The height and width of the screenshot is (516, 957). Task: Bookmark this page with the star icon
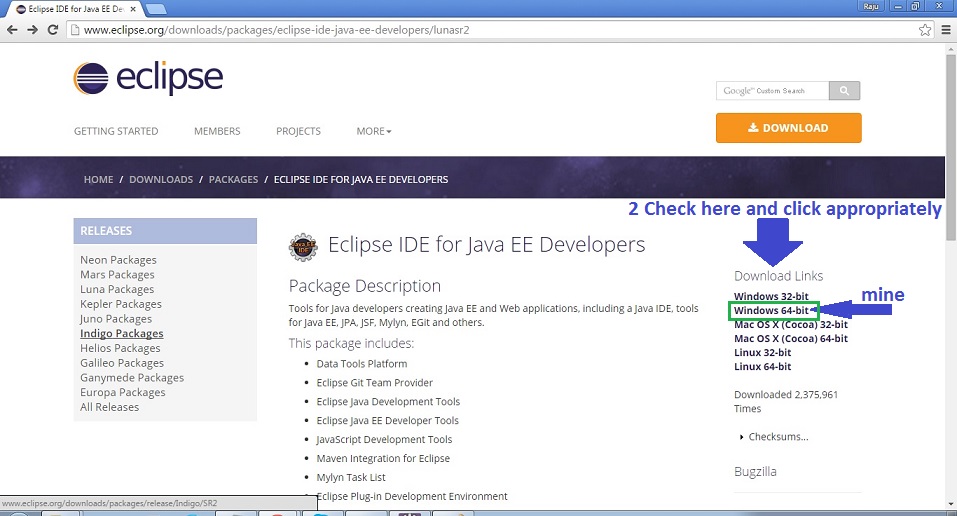click(925, 30)
